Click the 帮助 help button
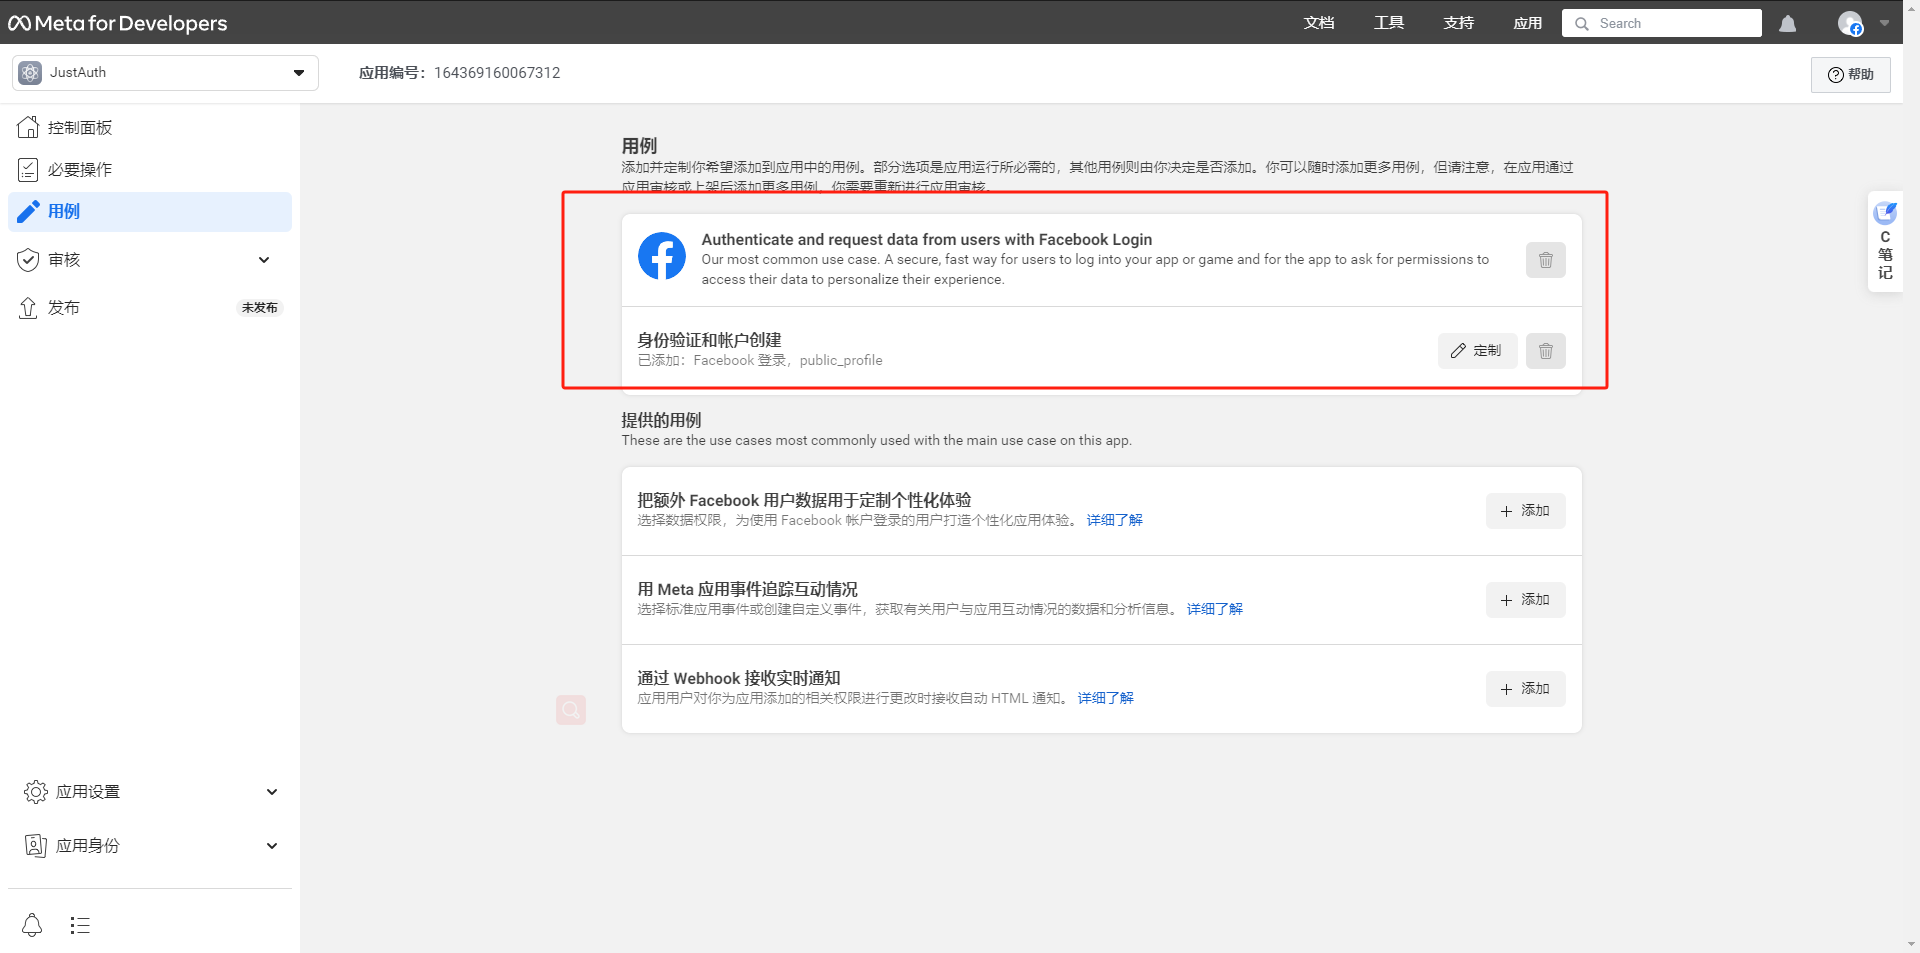The width and height of the screenshot is (1920, 953). pyautogui.click(x=1851, y=74)
